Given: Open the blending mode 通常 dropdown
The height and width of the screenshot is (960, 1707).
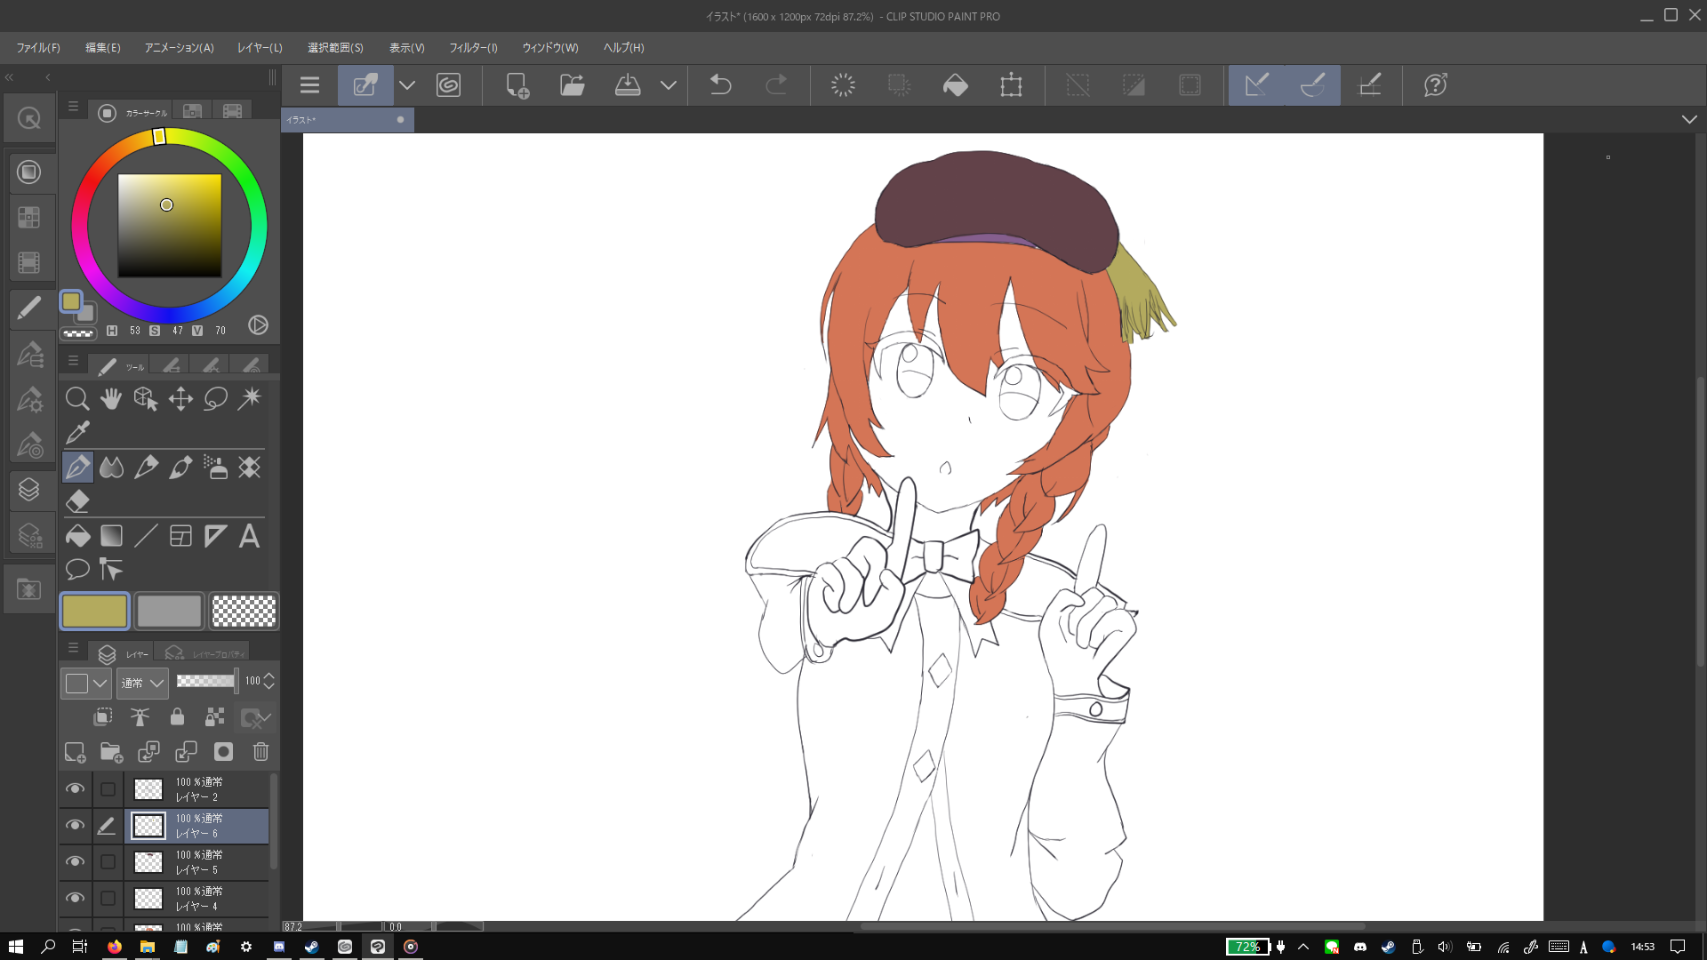Looking at the screenshot, I should [x=142, y=683].
